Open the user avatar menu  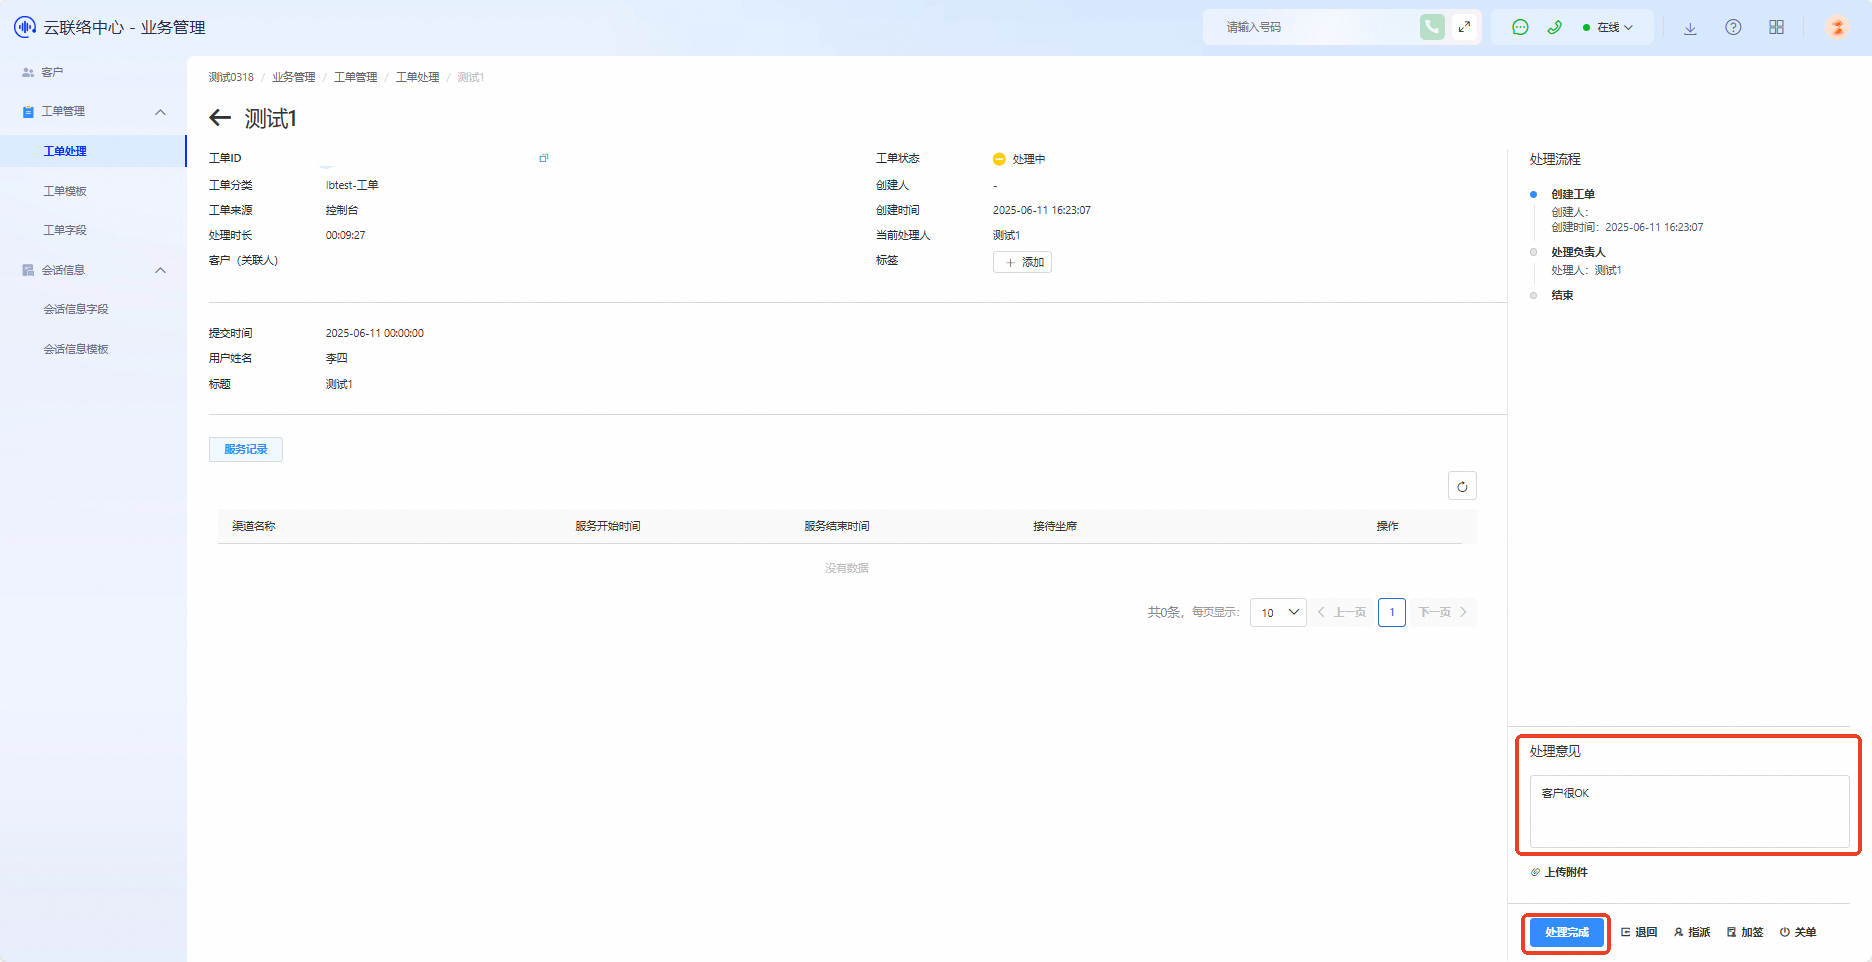pos(1837,27)
